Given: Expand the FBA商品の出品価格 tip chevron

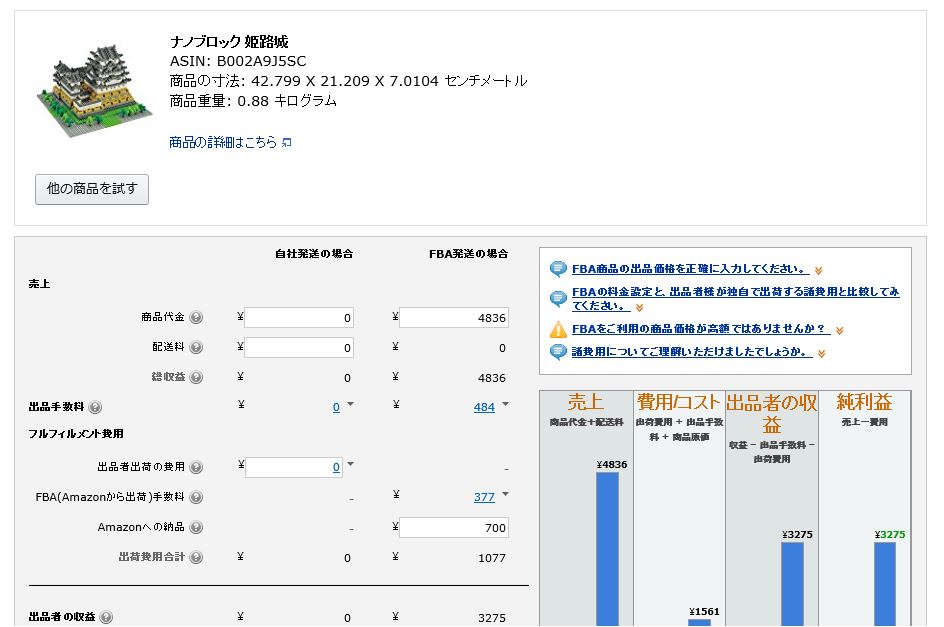Looking at the screenshot, I should [818, 271].
